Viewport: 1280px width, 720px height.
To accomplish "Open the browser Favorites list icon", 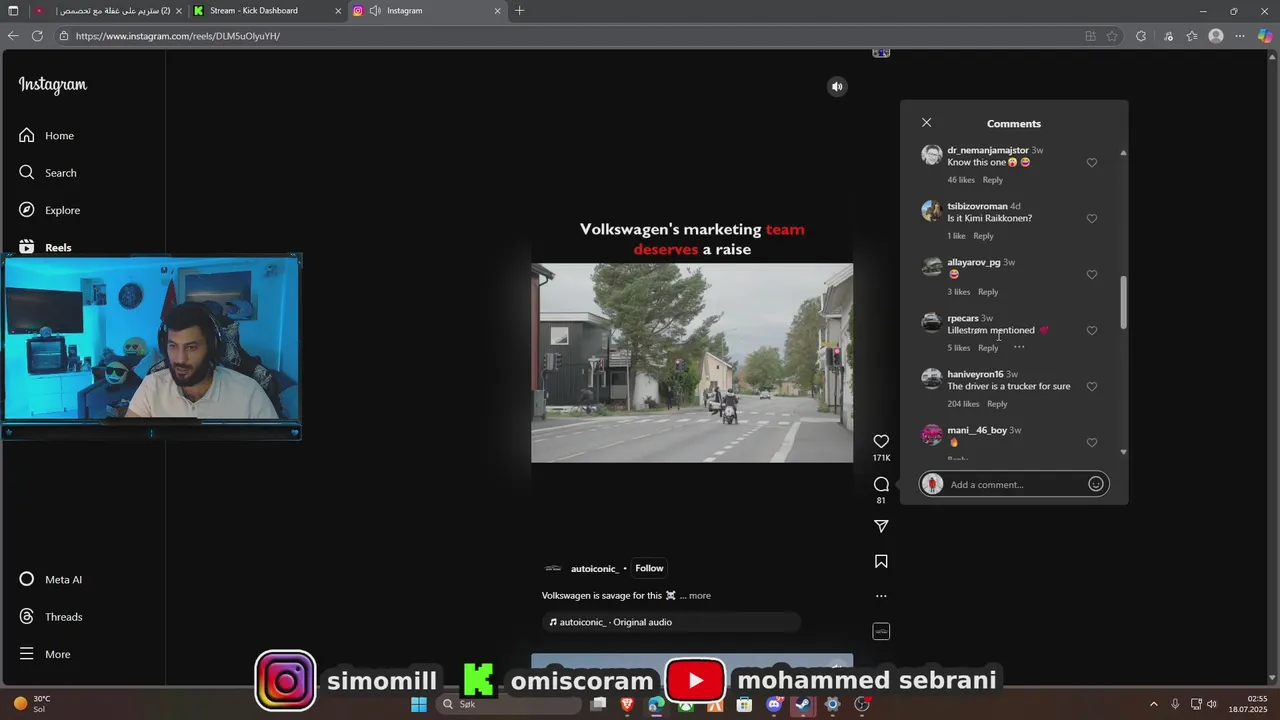I will pyautogui.click(x=1192, y=36).
